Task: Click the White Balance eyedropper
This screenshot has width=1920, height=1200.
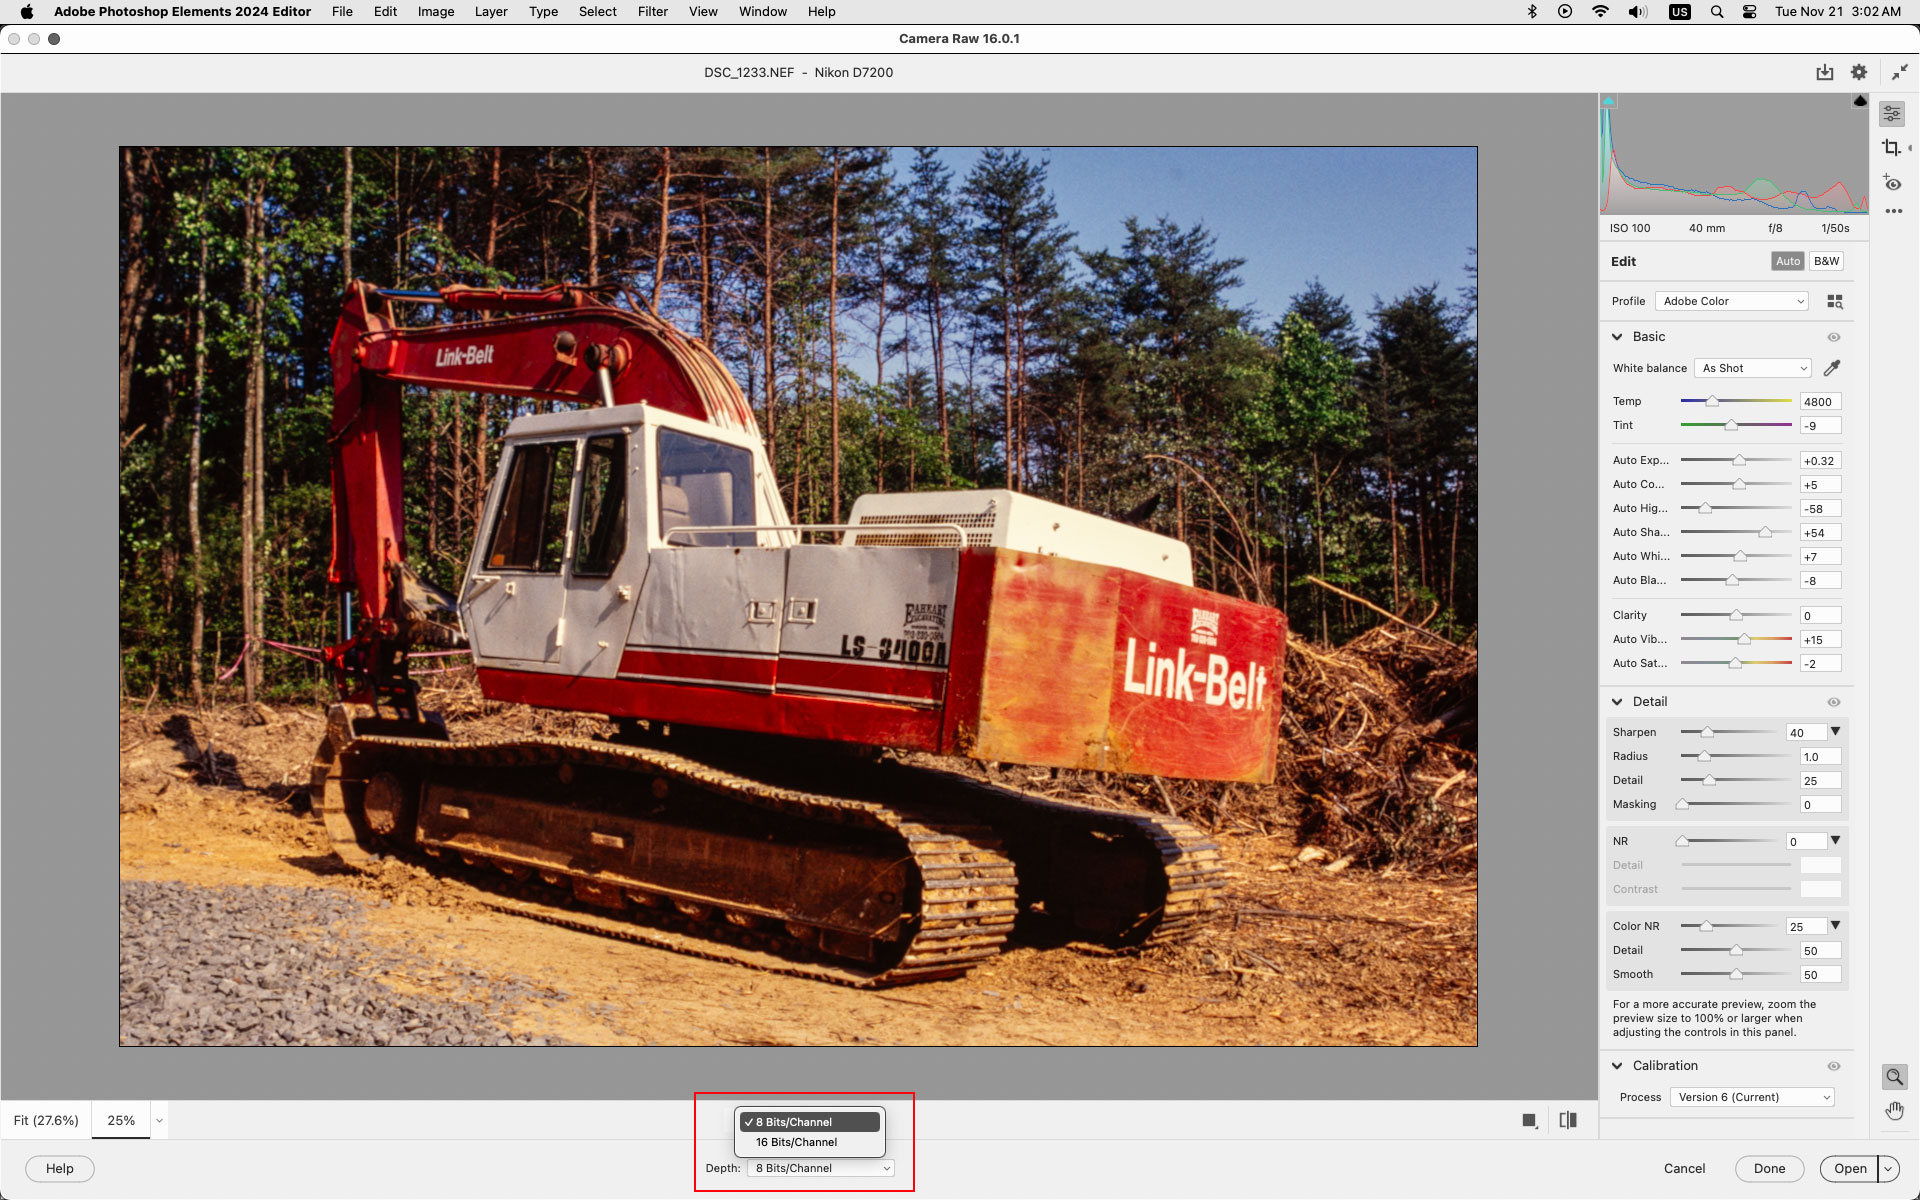Action: (1832, 368)
